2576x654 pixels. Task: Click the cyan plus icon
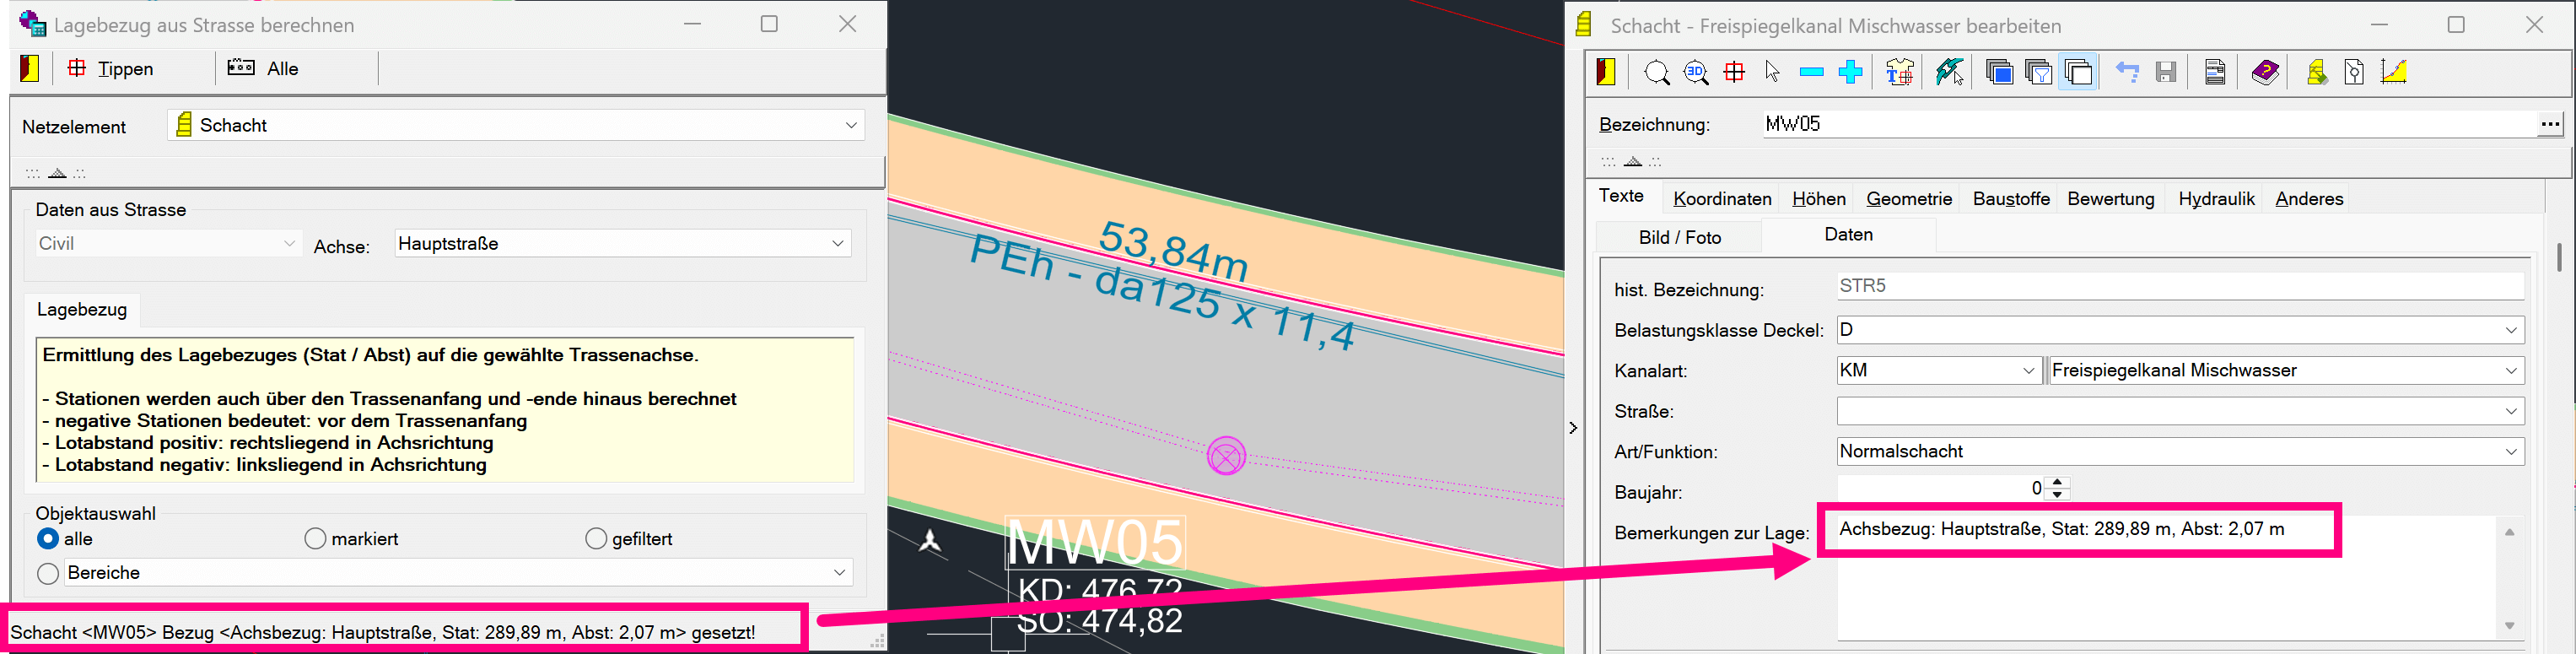tap(1850, 73)
